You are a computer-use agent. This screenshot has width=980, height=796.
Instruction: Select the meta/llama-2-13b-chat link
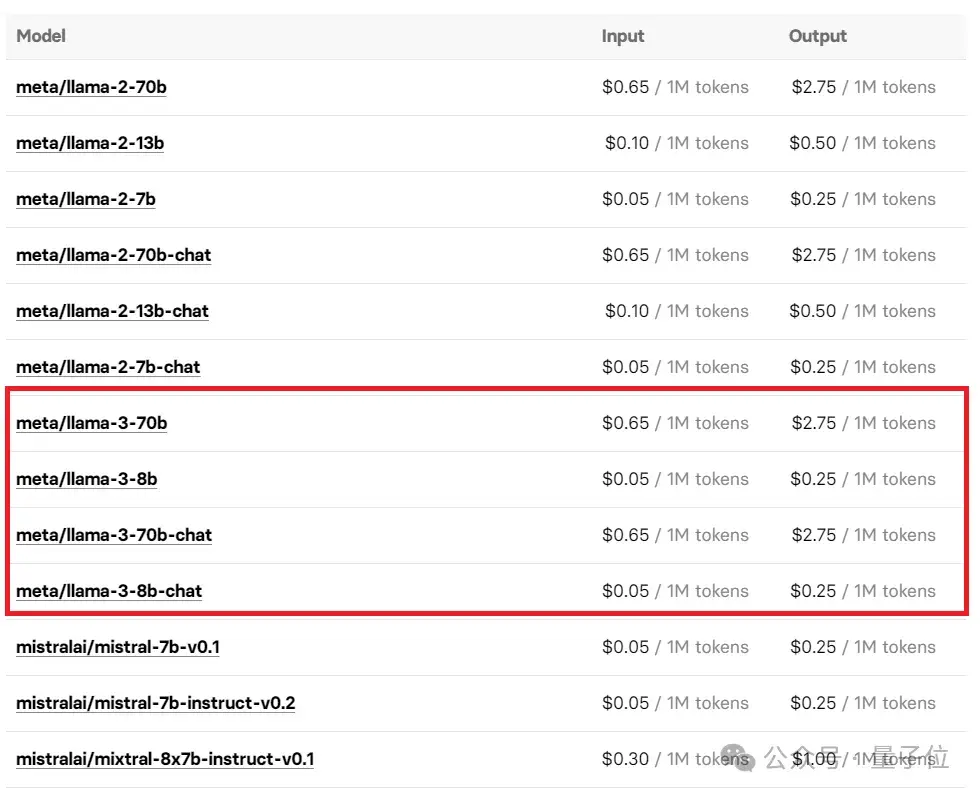point(112,311)
